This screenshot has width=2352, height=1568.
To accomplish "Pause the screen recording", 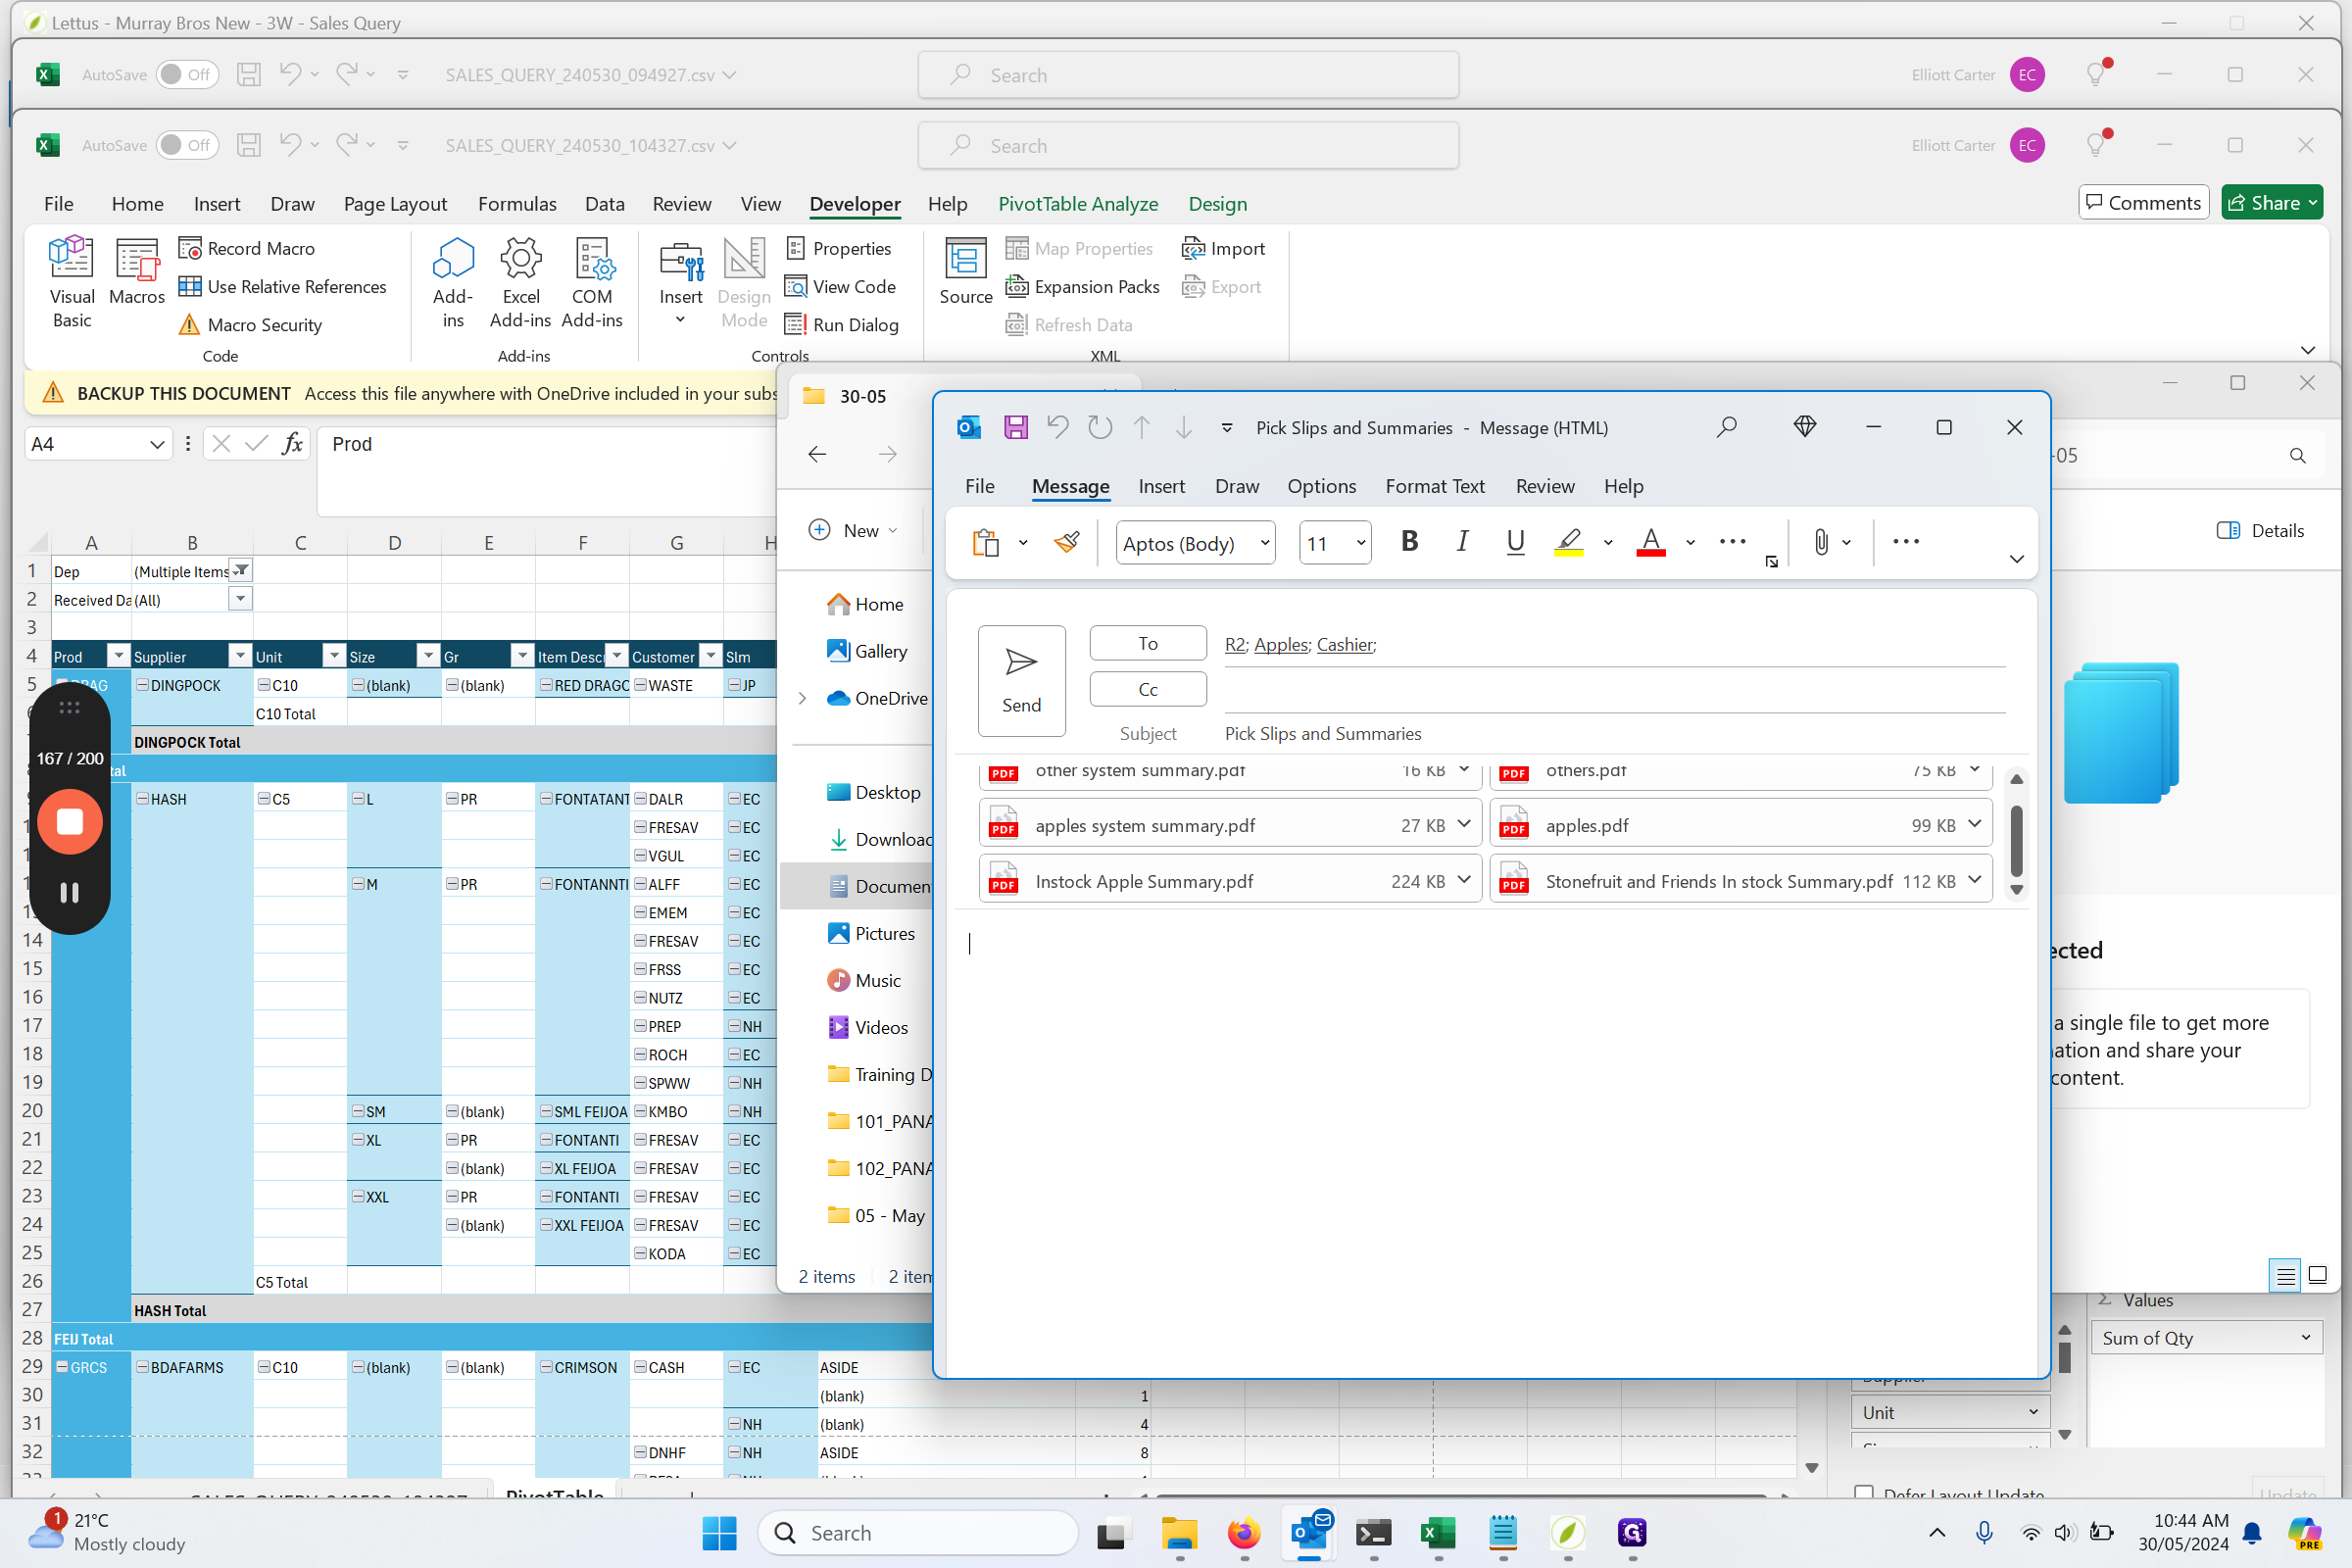I will pyautogui.click(x=70, y=892).
